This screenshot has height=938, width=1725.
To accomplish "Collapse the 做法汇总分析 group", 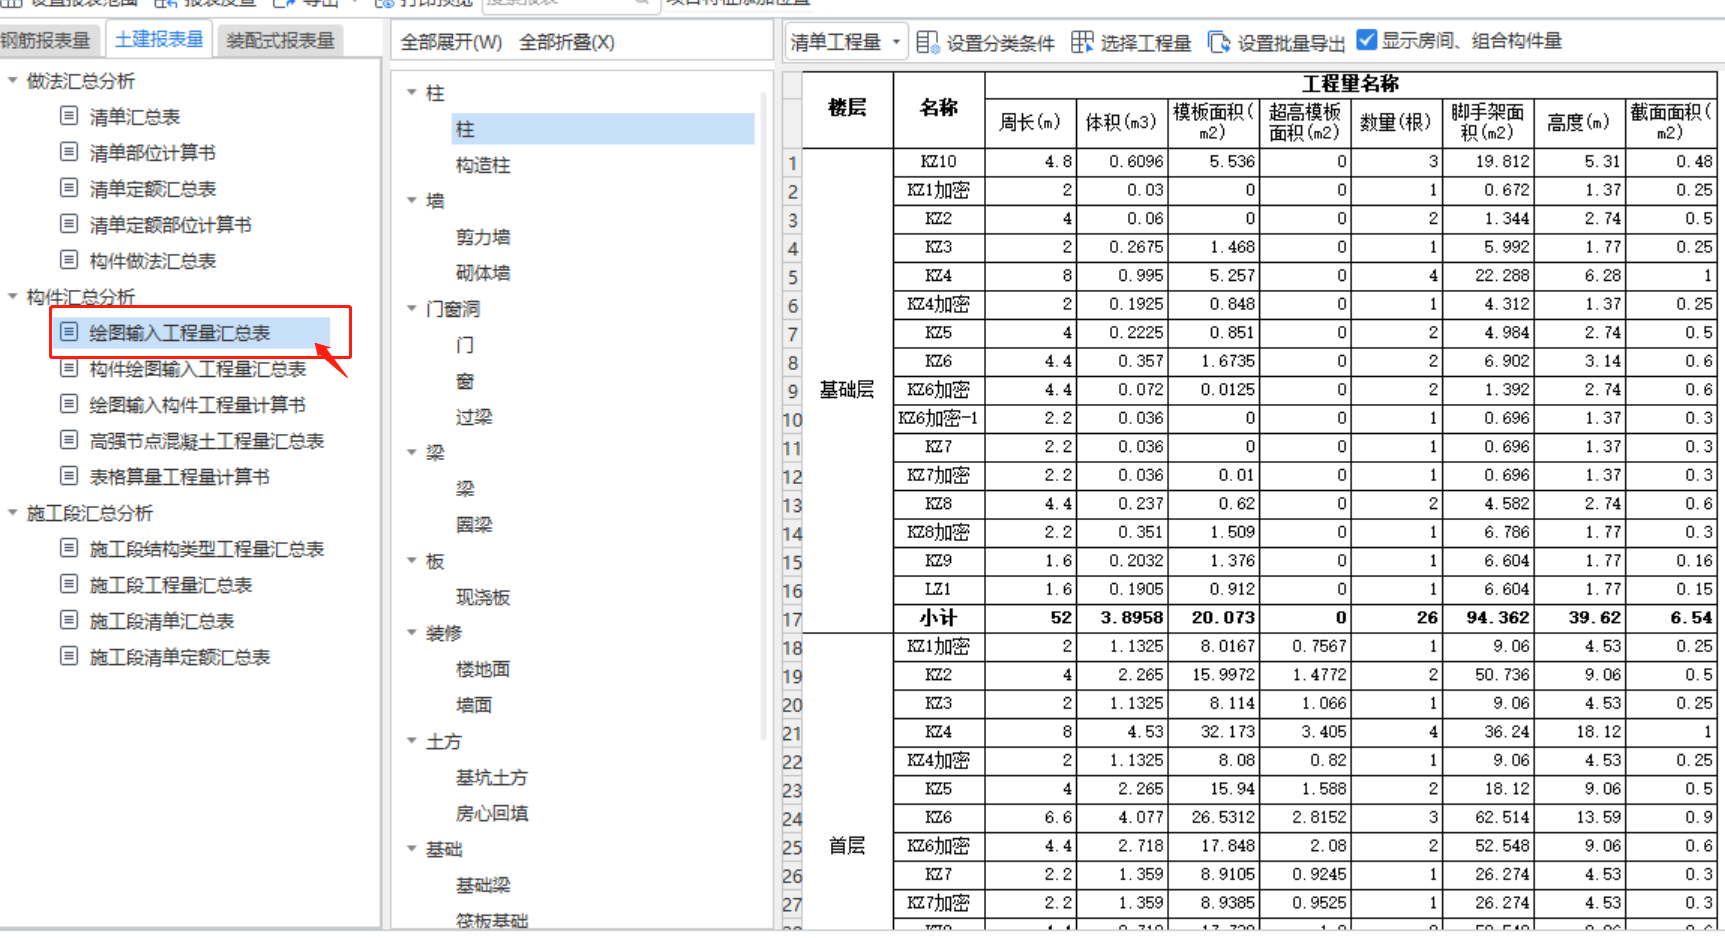I will (12, 80).
